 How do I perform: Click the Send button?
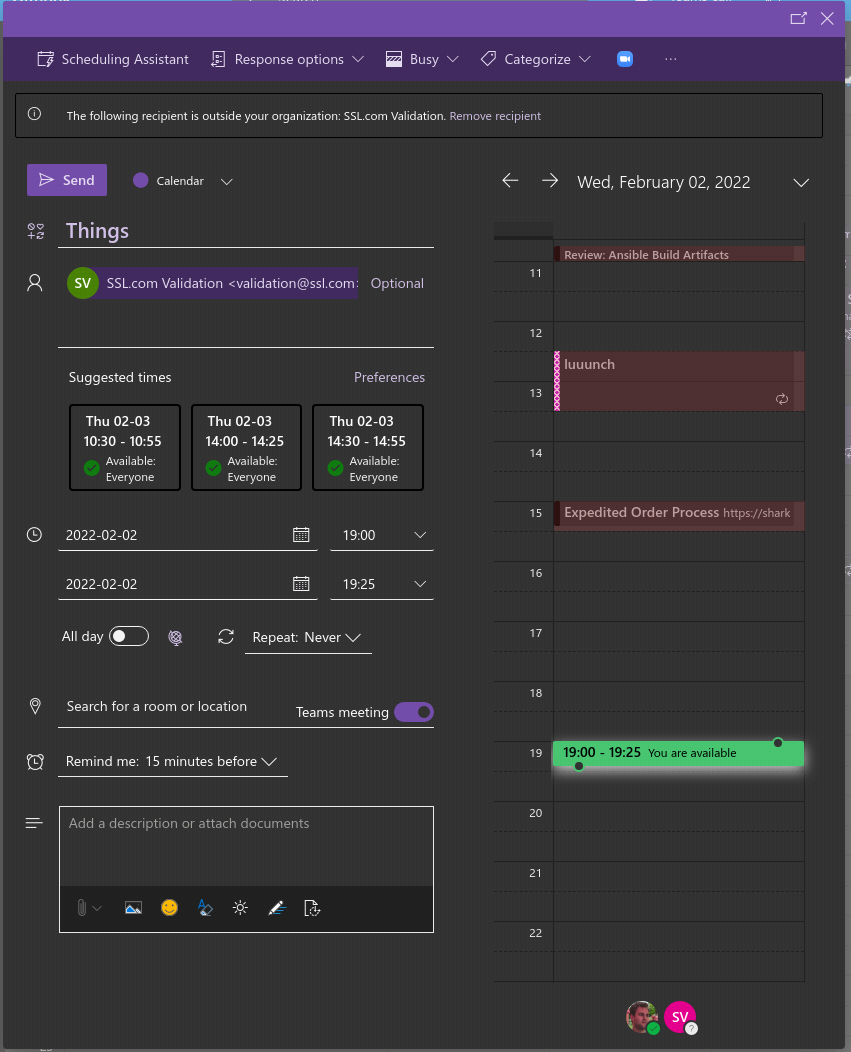(66, 179)
